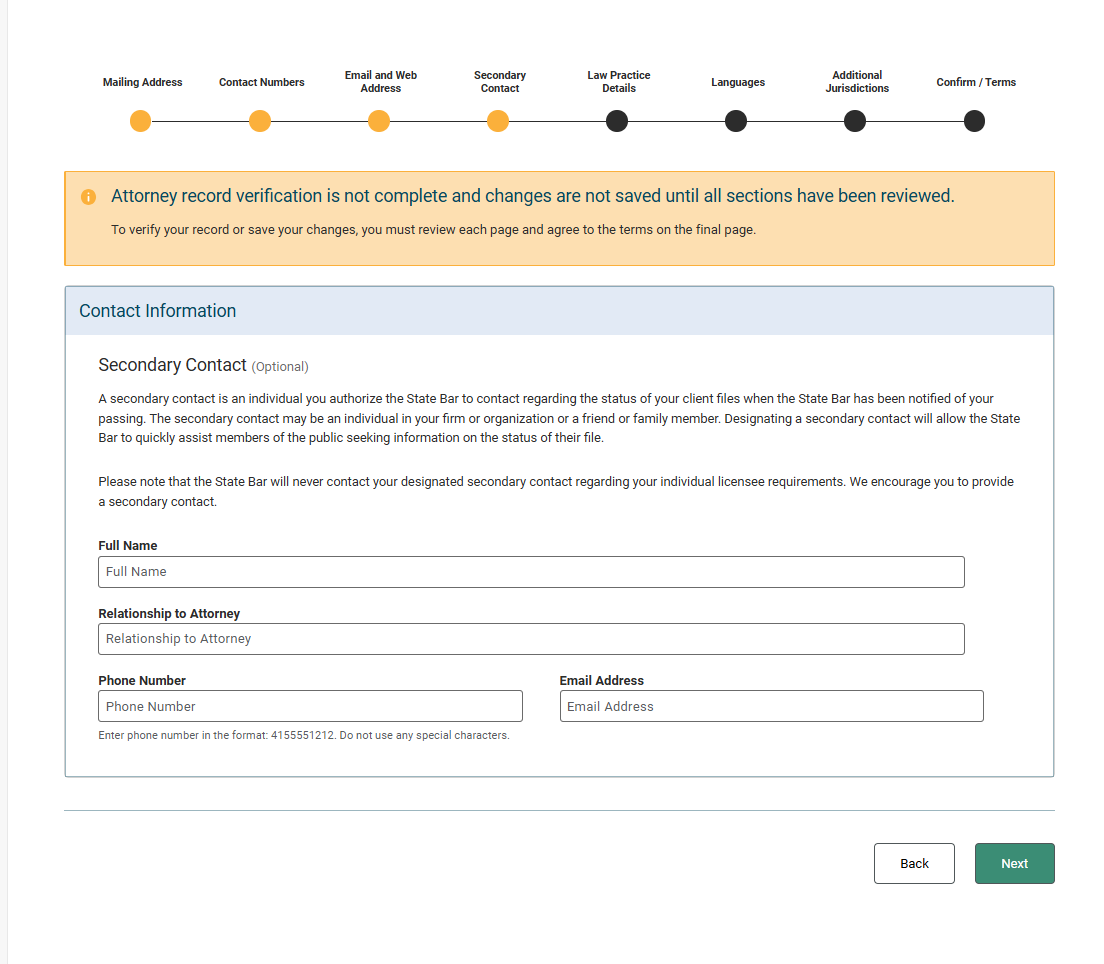The image size is (1104, 964).
Task: Select the Additional Jurisdictions step dot
Action: tap(855, 121)
